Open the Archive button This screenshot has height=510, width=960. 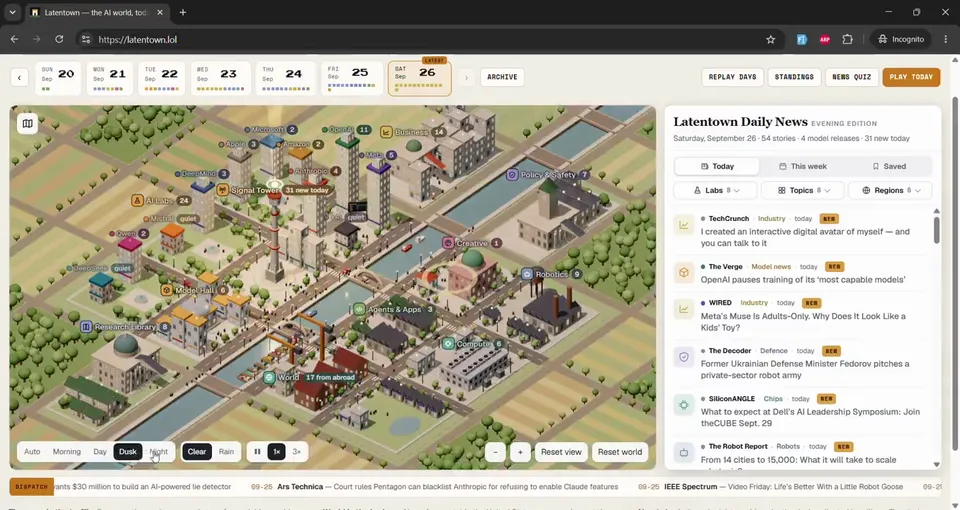coord(502,77)
